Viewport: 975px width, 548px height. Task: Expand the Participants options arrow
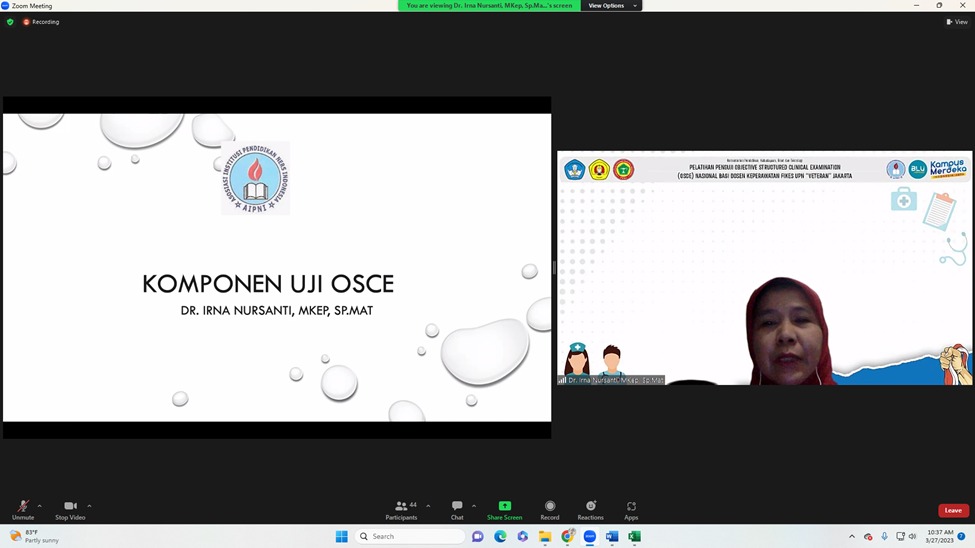point(428,506)
